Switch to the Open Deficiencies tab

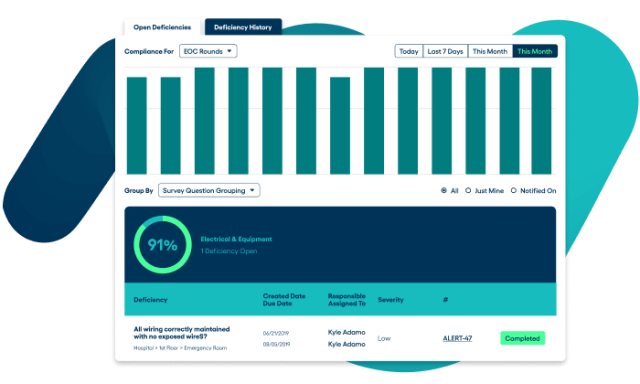[162, 27]
